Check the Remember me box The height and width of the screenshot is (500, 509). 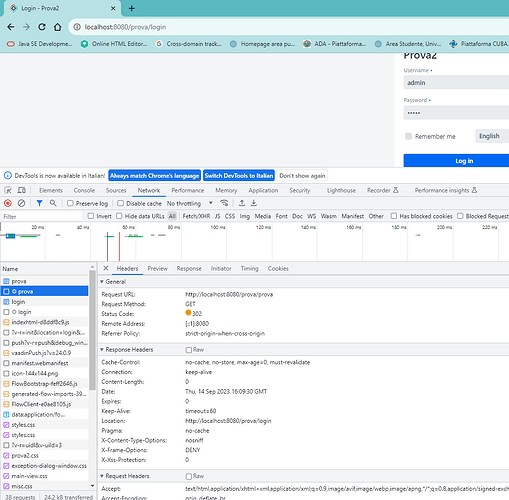point(408,136)
